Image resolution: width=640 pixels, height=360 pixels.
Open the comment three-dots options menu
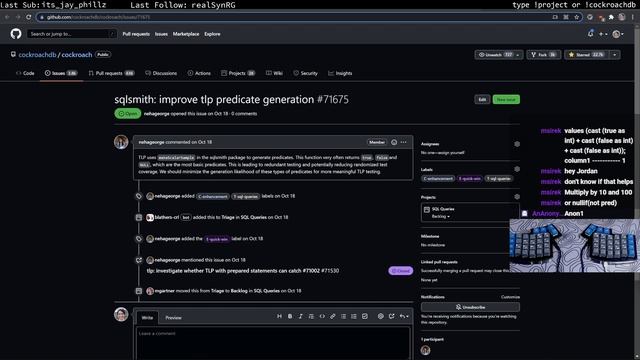404,142
